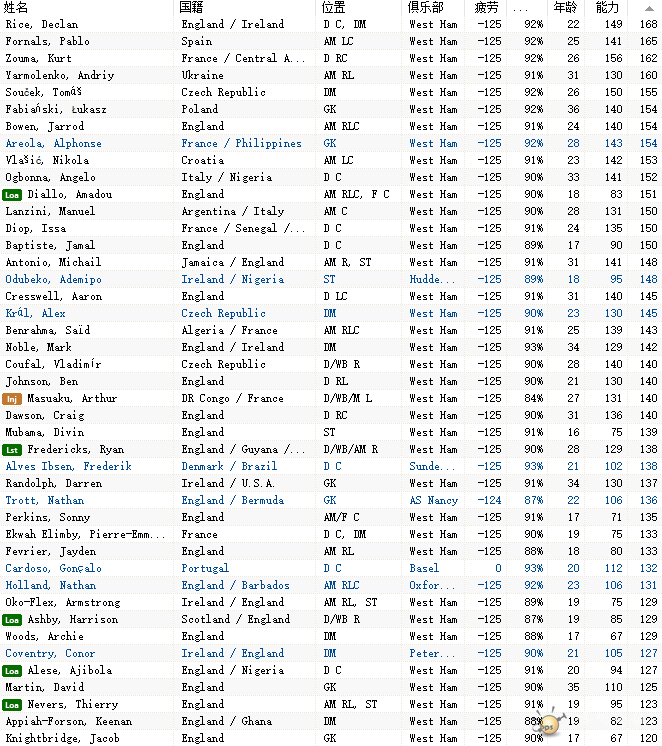Click the Lst badge beside Fredericks, Ryan
662x746 pixels.
point(12,450)
